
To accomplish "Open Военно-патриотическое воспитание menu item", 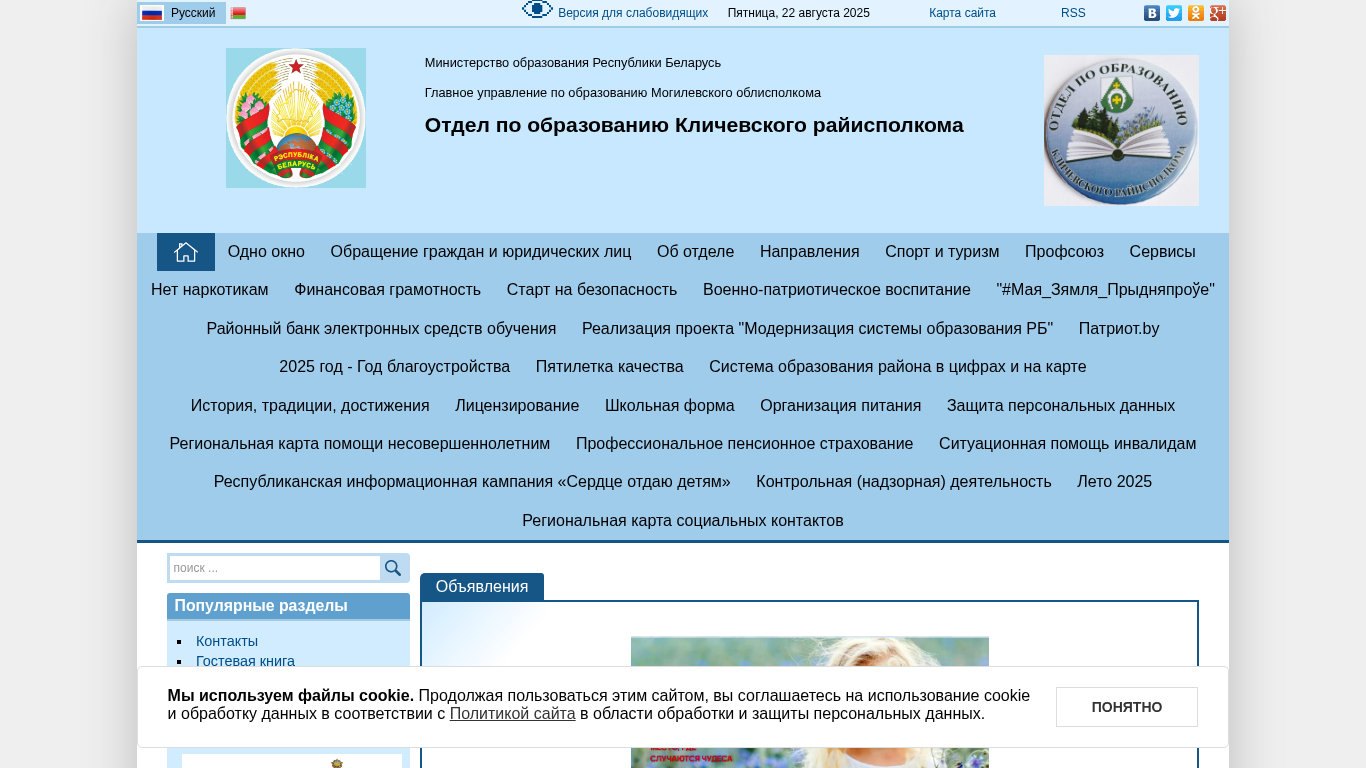I will click(837, 290).
